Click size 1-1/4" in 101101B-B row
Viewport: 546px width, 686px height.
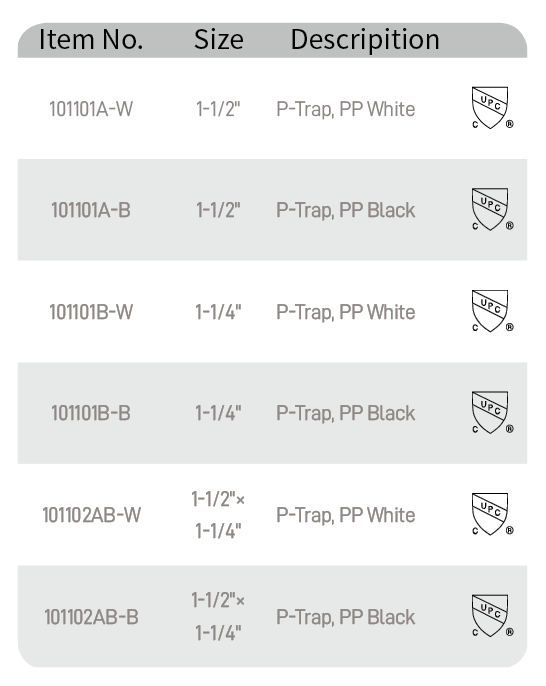[218, 413]
